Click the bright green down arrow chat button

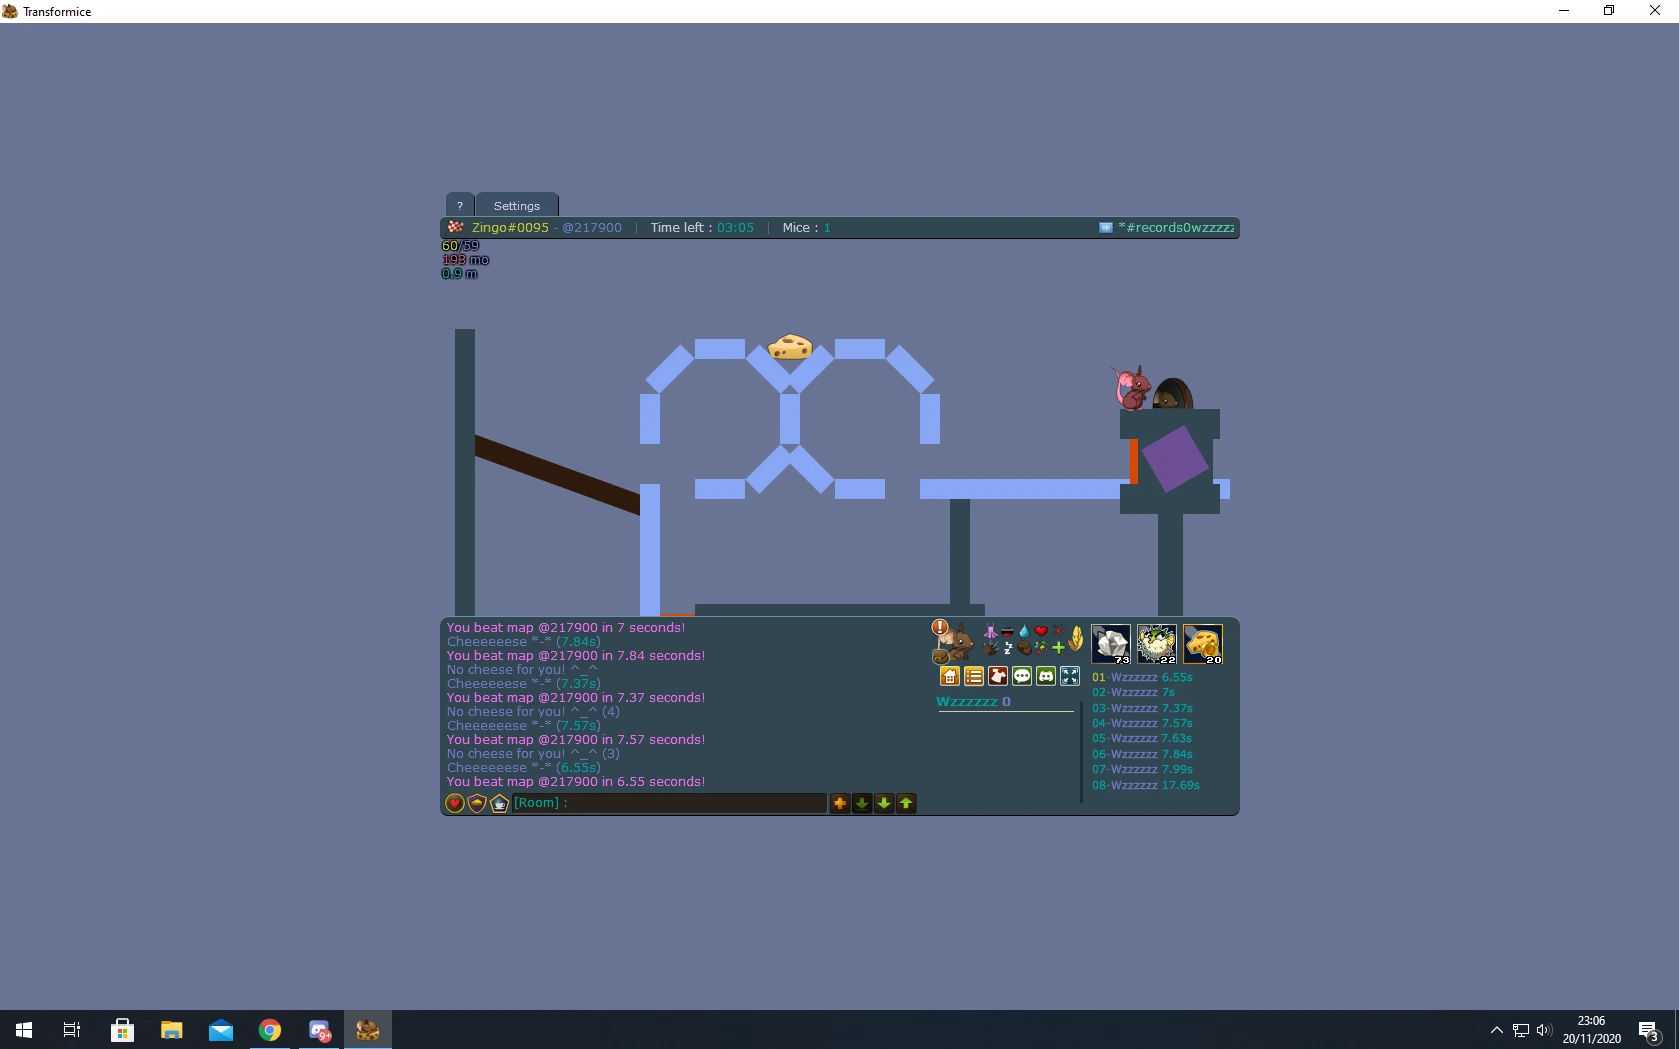click(x=884, y=803)
